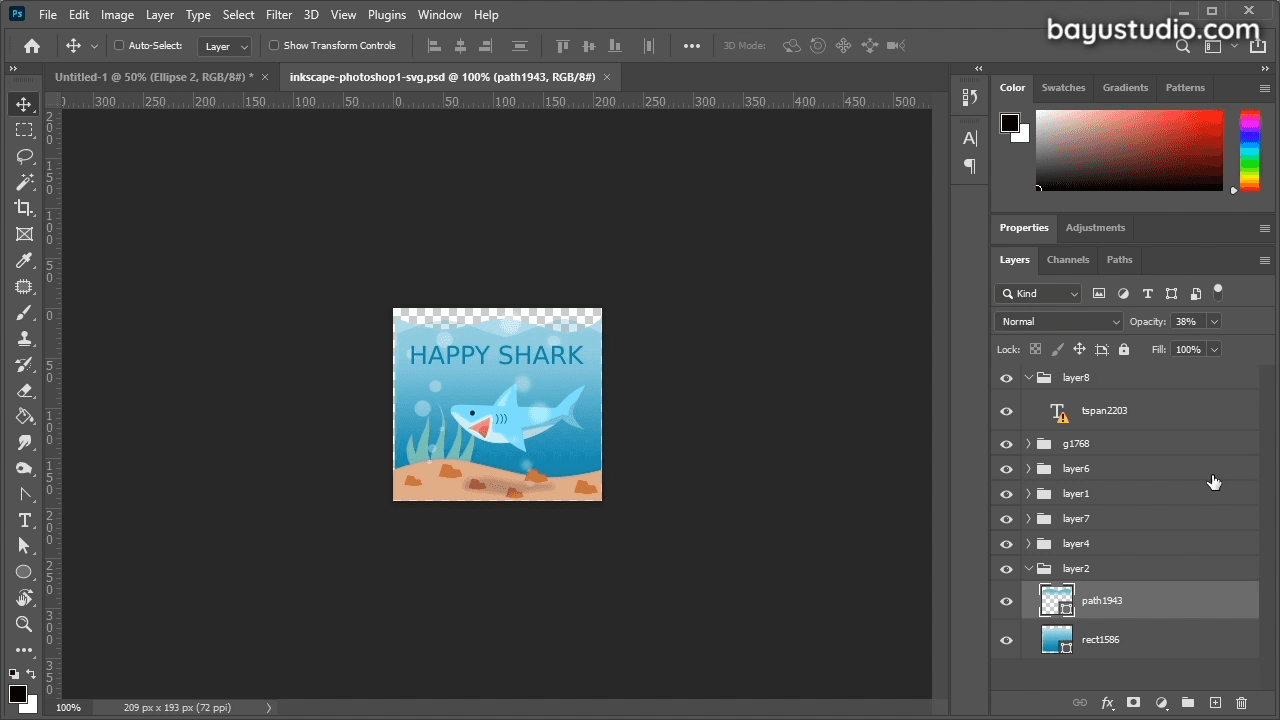
Task: Add layer mask icon in Layers panel
Action: tap(1134, 703)
